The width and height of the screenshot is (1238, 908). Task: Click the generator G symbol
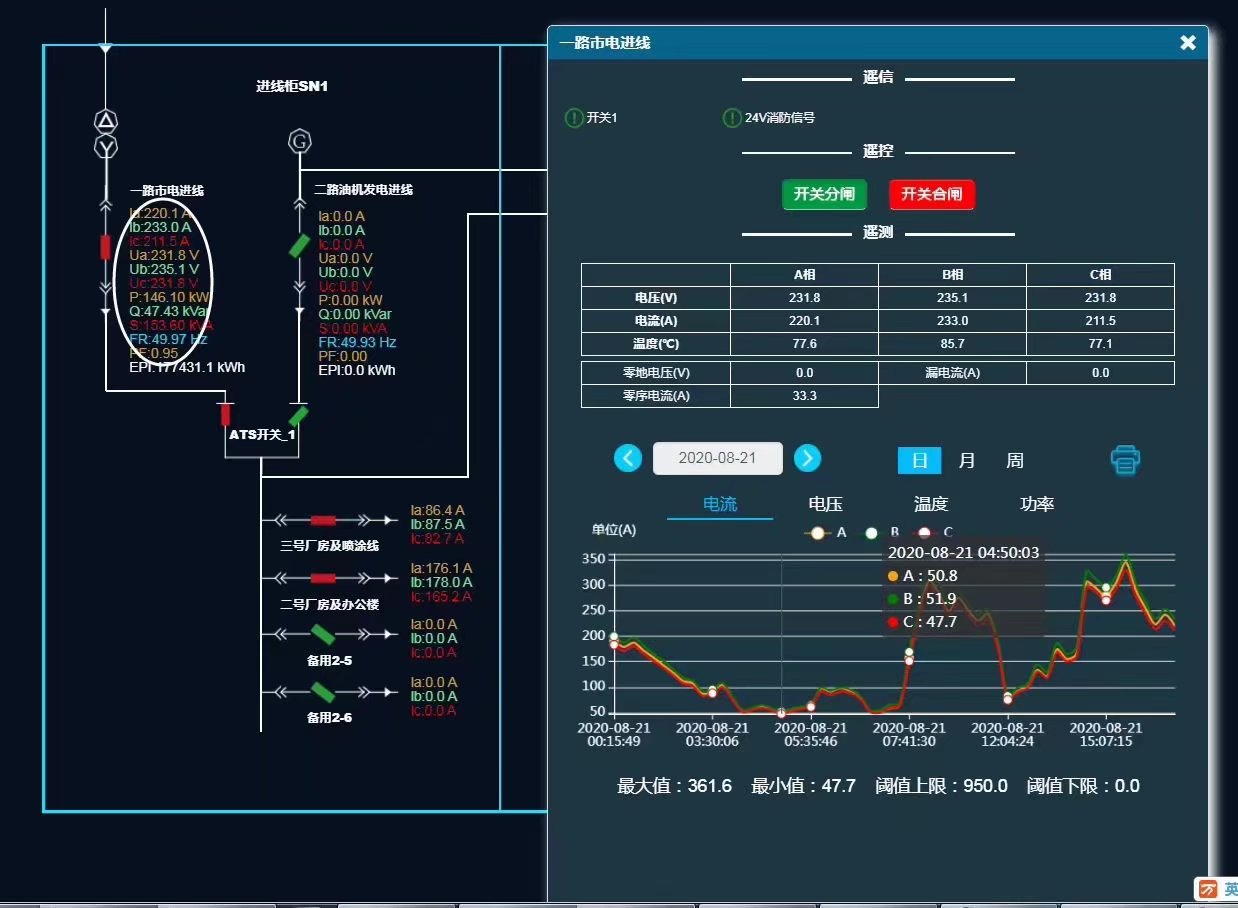[x=299, y=141]
